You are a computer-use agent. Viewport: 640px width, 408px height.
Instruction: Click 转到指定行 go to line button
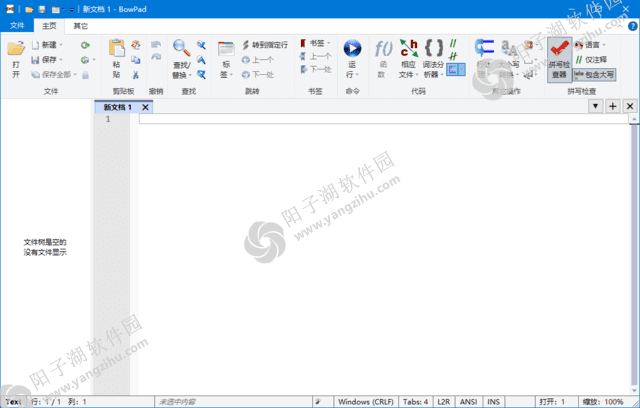coord(264,45)
